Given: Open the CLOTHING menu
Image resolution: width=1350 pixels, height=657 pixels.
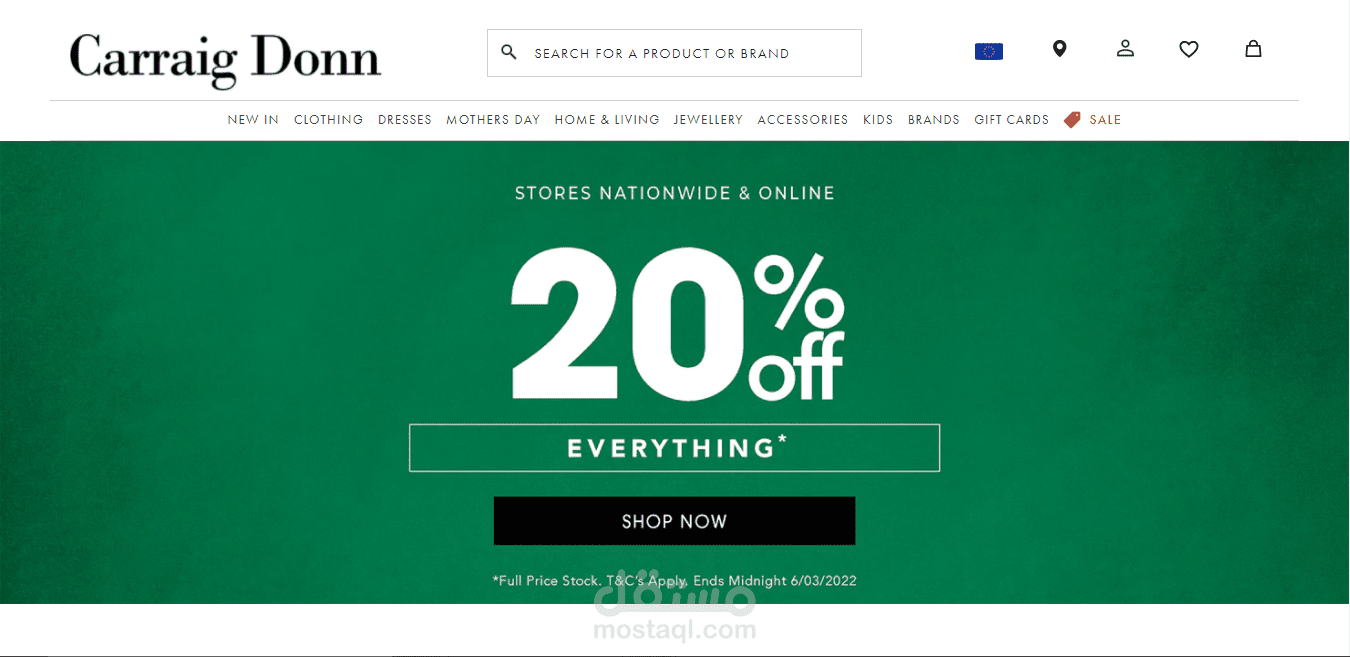Looking at the screenshot, I should [x=328, y=120].
